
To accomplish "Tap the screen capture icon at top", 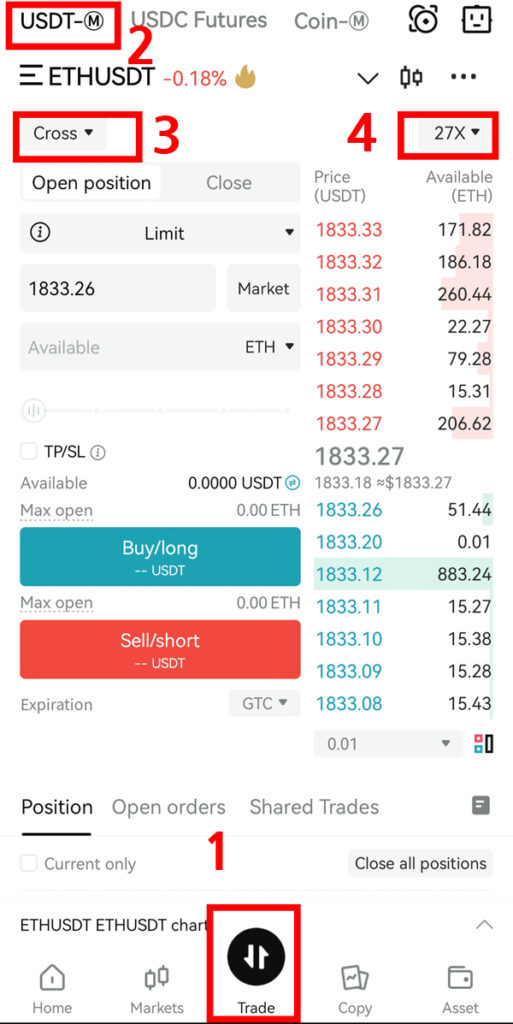I will [x=423, y=20].
